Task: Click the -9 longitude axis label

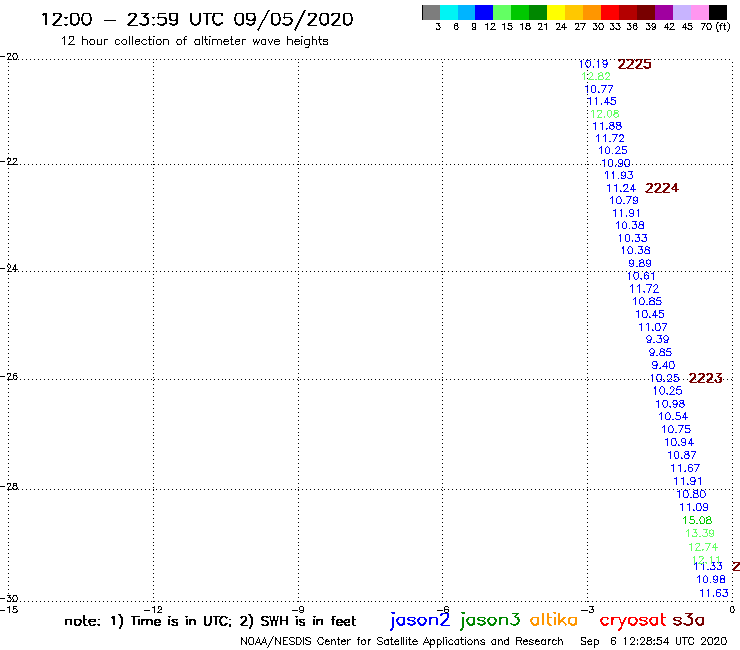Action: [x=298, y=609]
